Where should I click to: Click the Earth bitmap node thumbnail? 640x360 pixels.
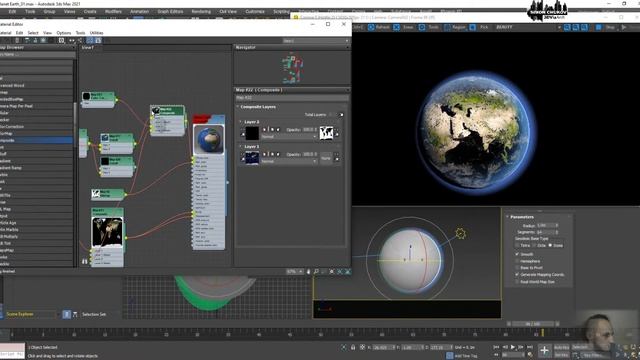tap(107, 232)
